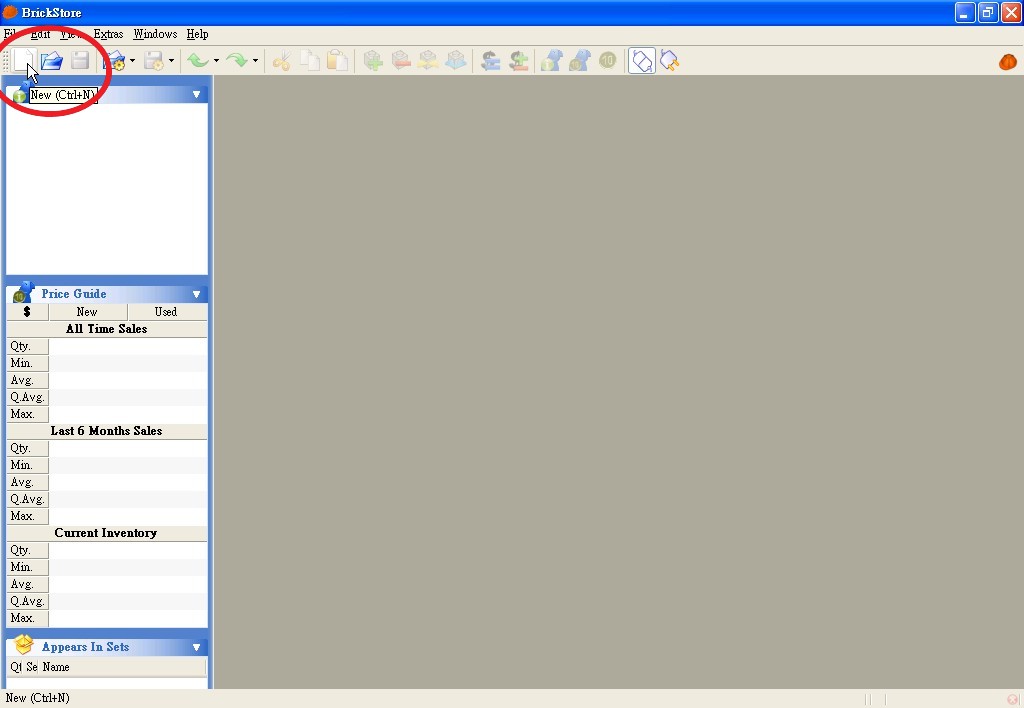Click the Se column header in Appears In Sets
Image resolution: width=1024 pixels, height=708 pixels.
(32, 667)
